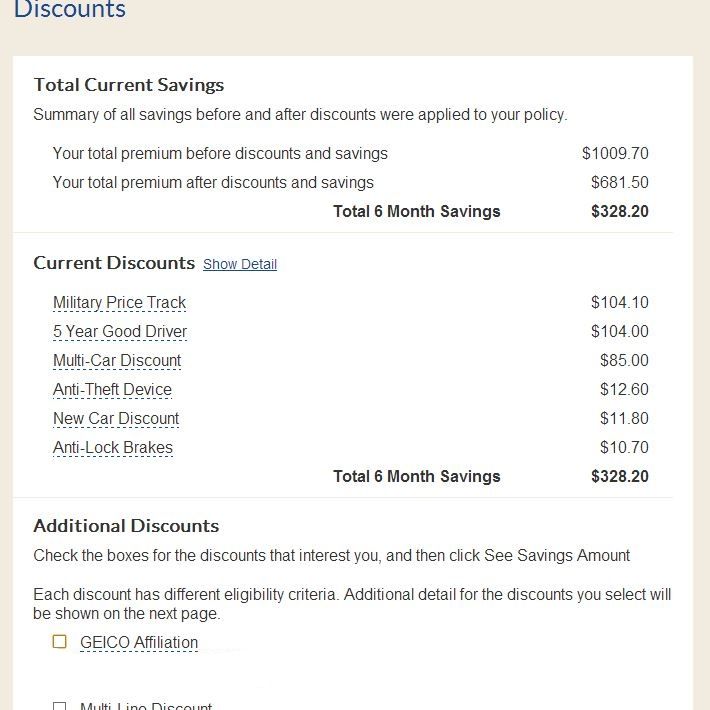The image size is (710, 710).
Task: Click the Show Detail link
Action: tap(240, 265)
